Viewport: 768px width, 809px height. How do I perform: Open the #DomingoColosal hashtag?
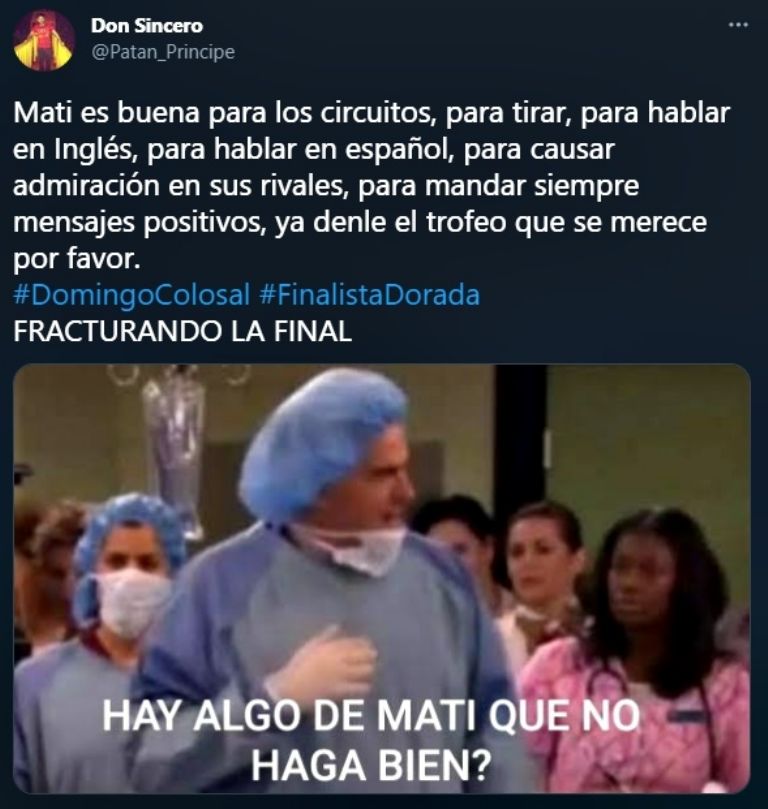[132, 295]
